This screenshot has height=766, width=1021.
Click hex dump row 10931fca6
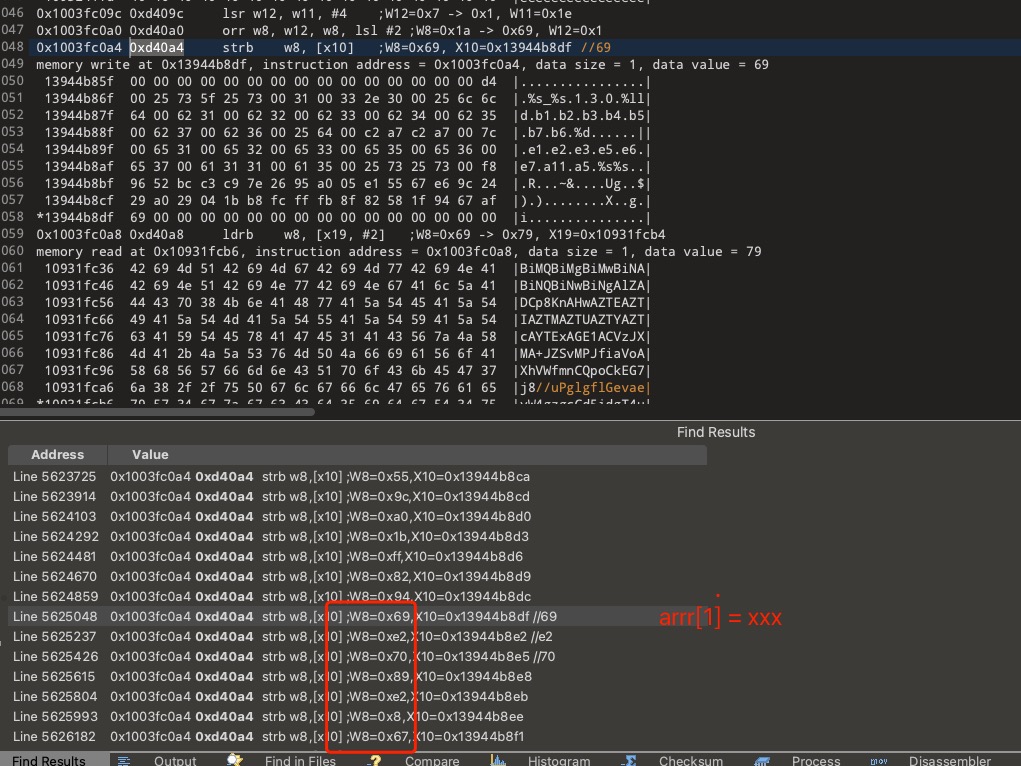(x=348, y=387)
